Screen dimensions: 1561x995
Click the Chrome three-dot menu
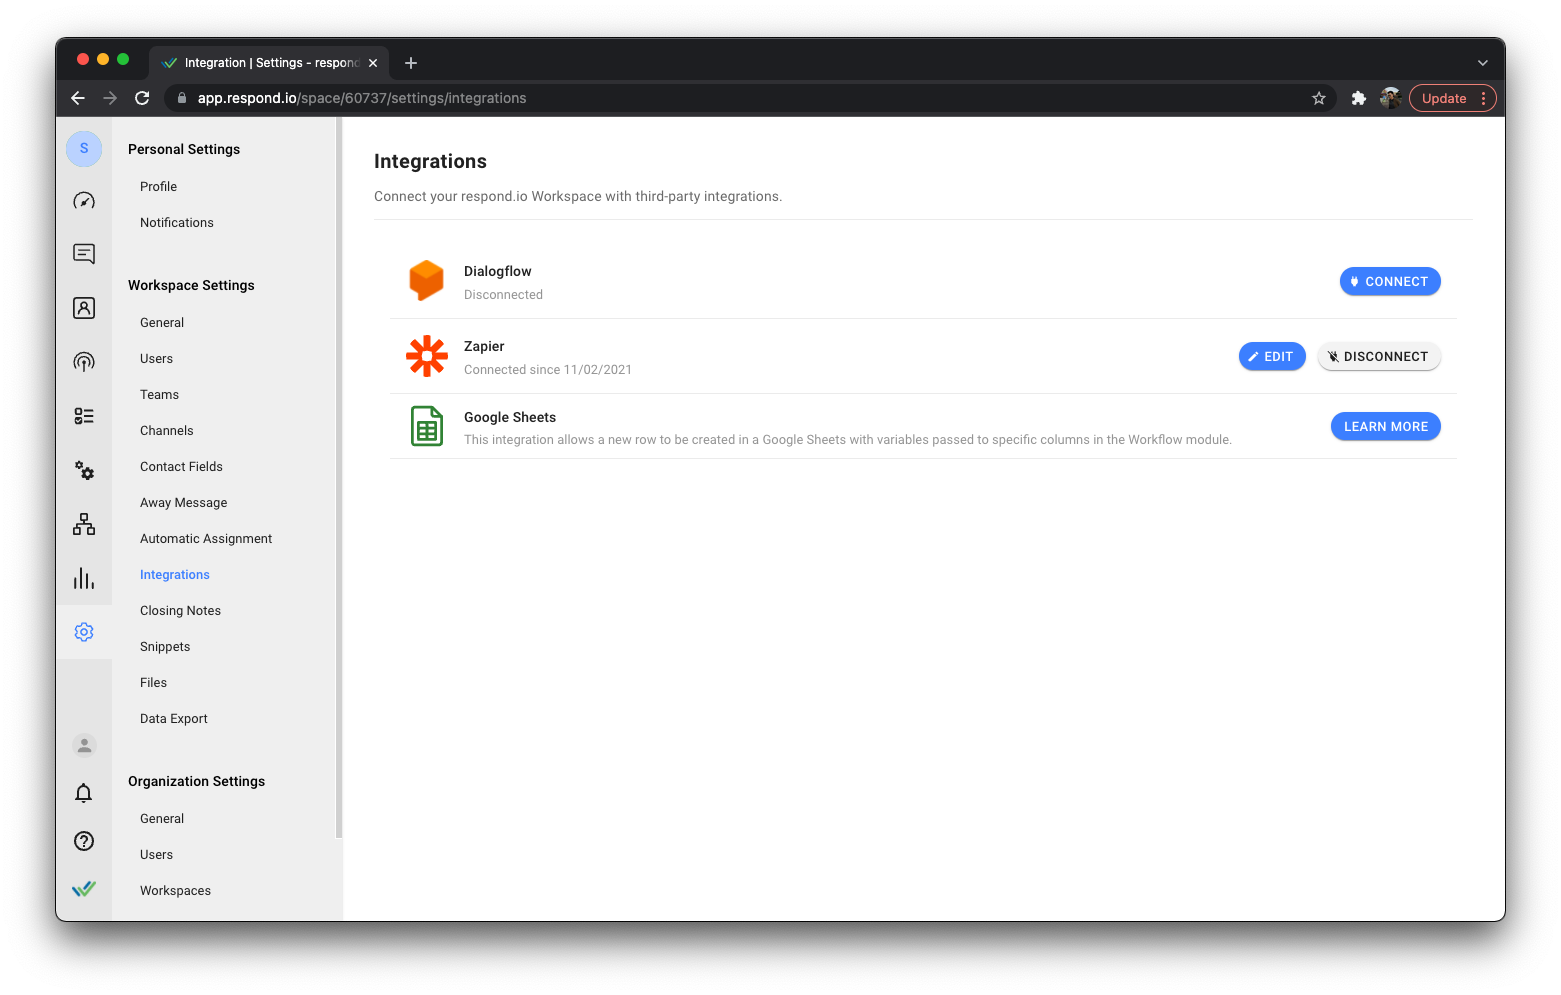click(x=1483, y=98)
